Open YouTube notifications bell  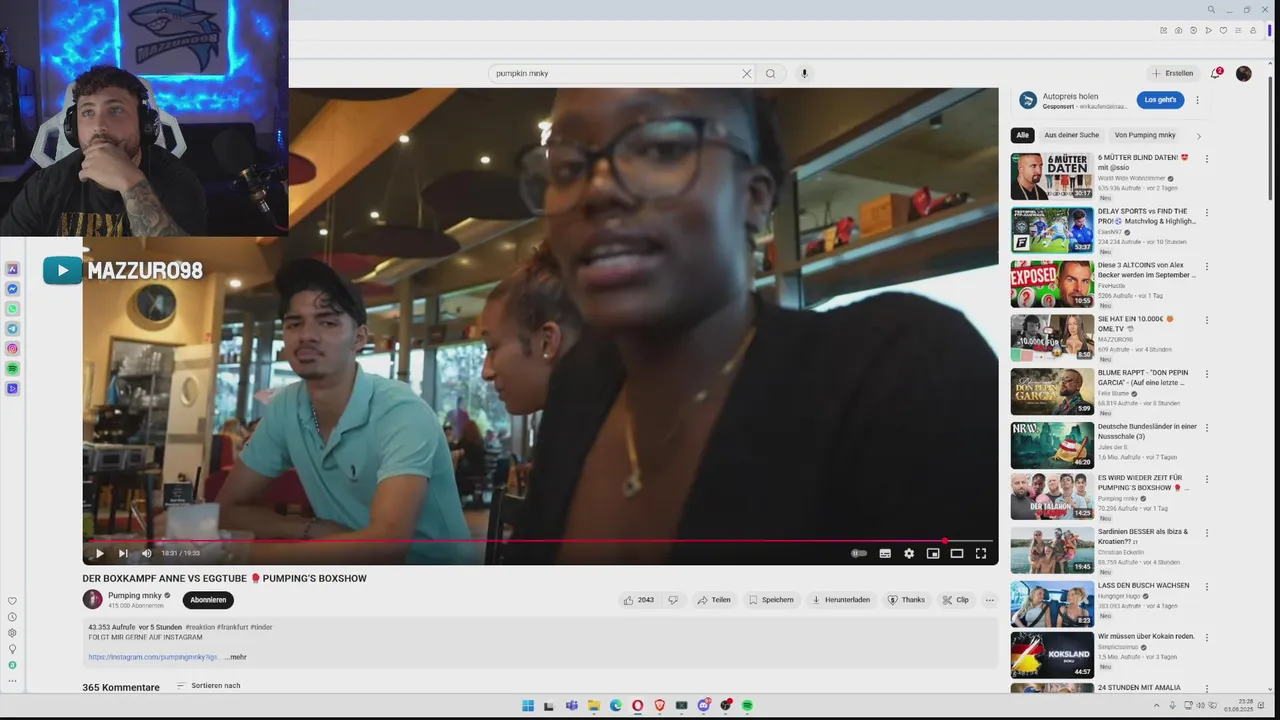(1216, 73)
